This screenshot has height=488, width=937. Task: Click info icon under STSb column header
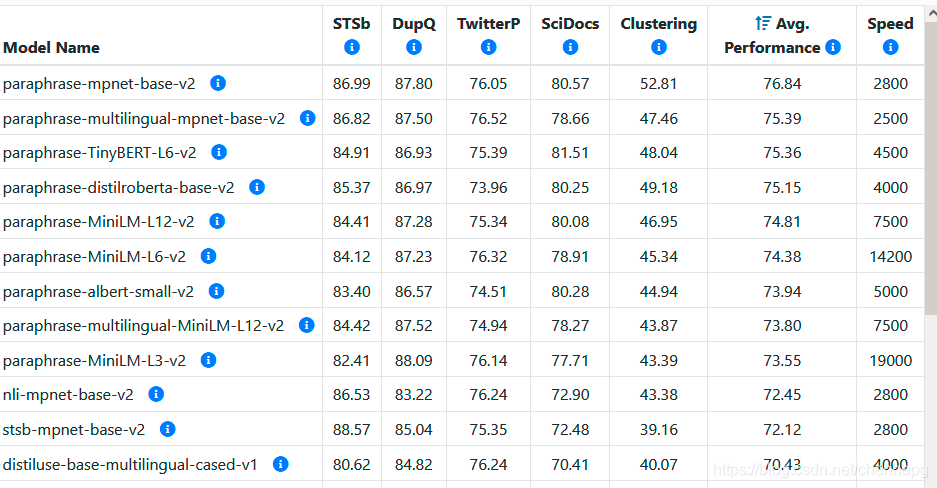coord(351,47)
